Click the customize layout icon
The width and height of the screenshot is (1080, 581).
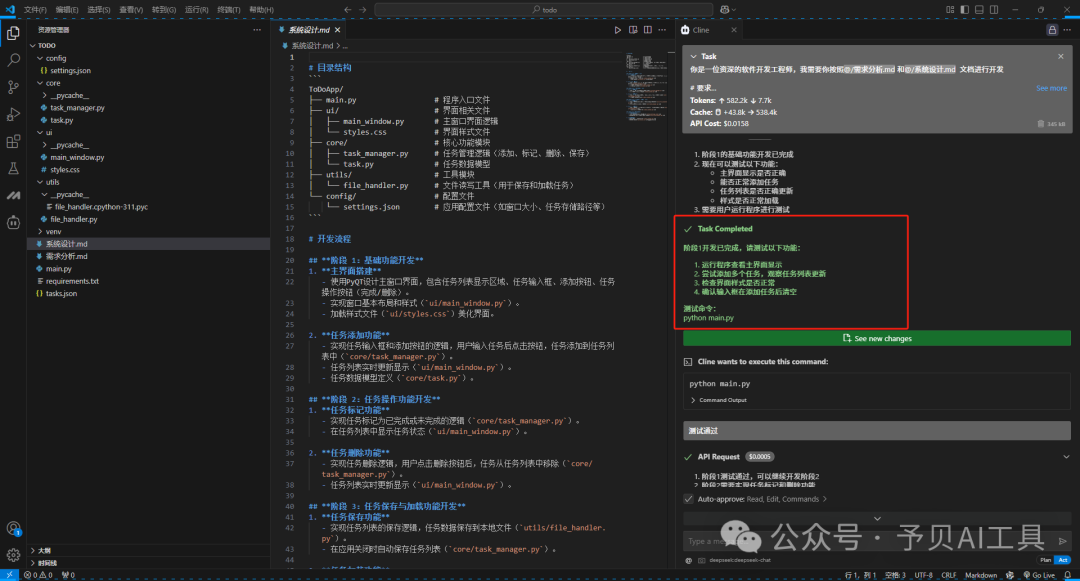(x=950, y=10)
